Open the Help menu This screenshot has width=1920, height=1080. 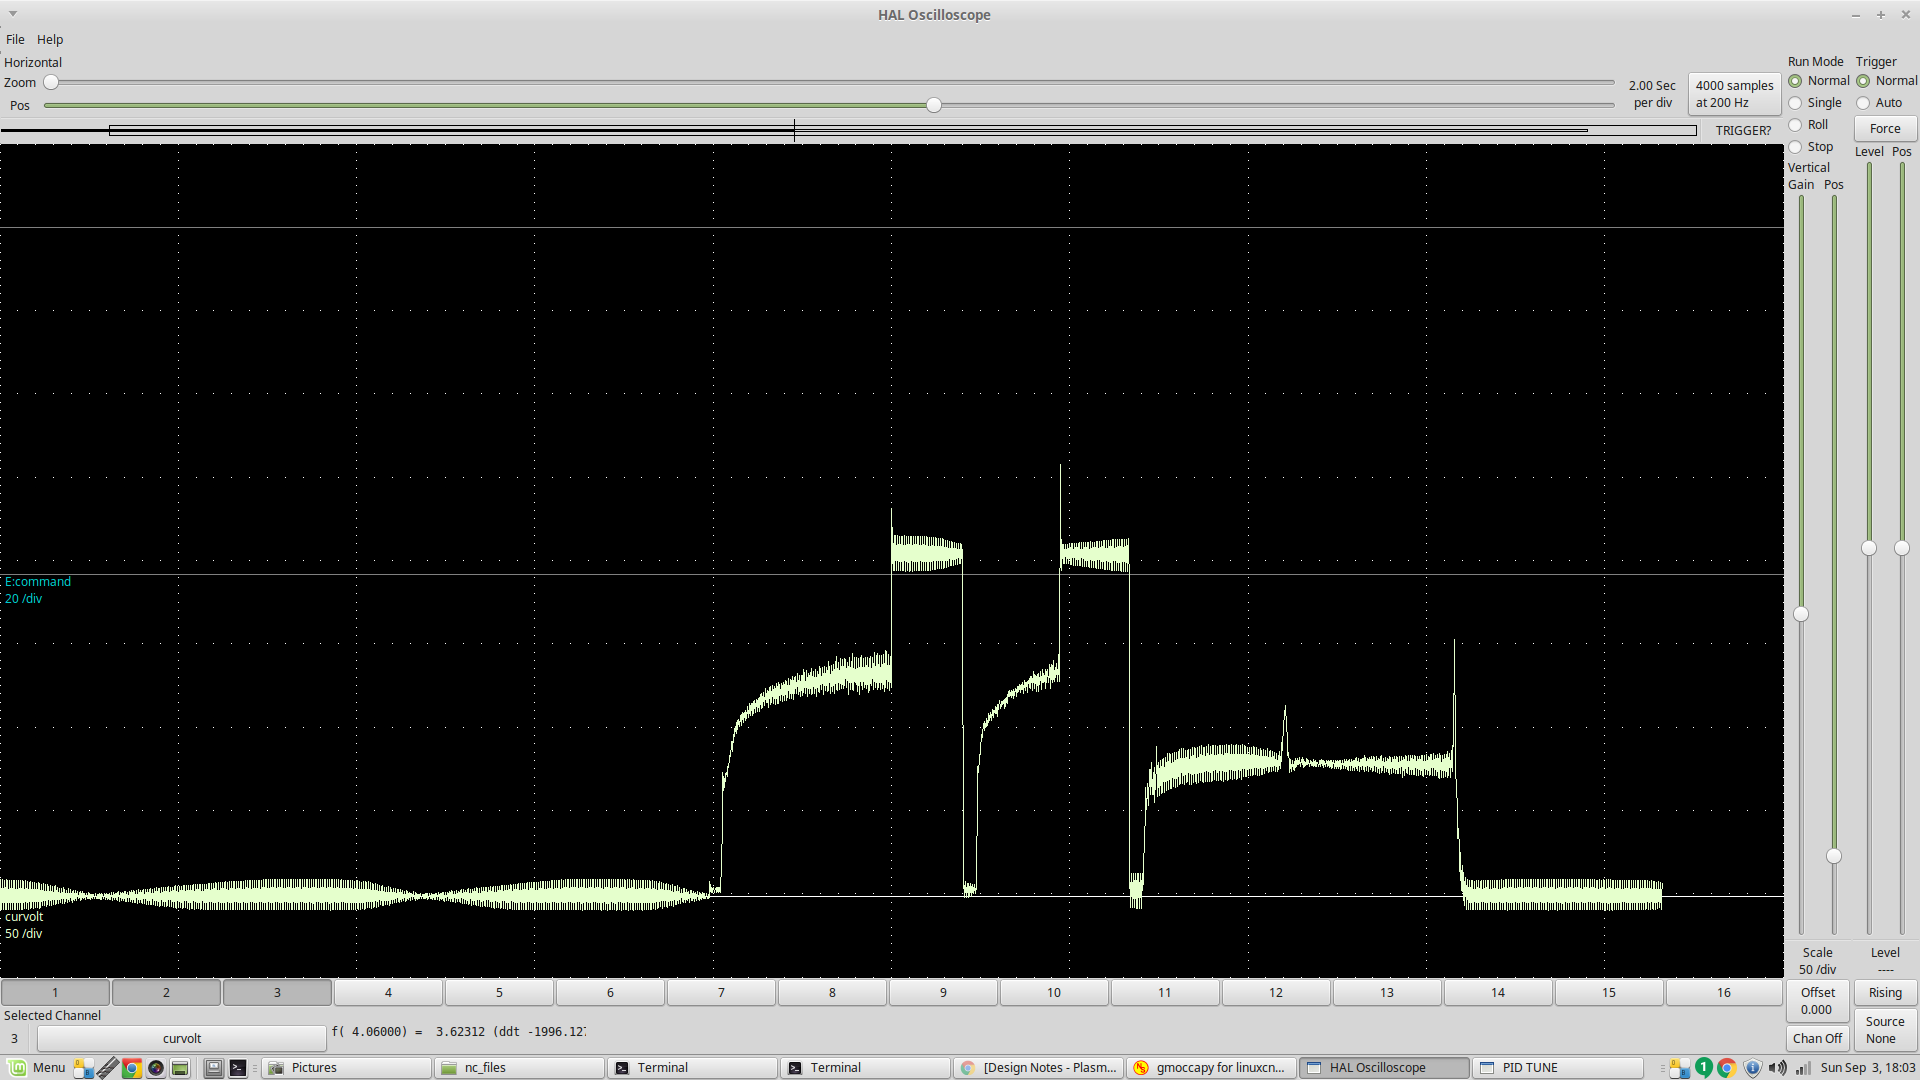(50, 39)
